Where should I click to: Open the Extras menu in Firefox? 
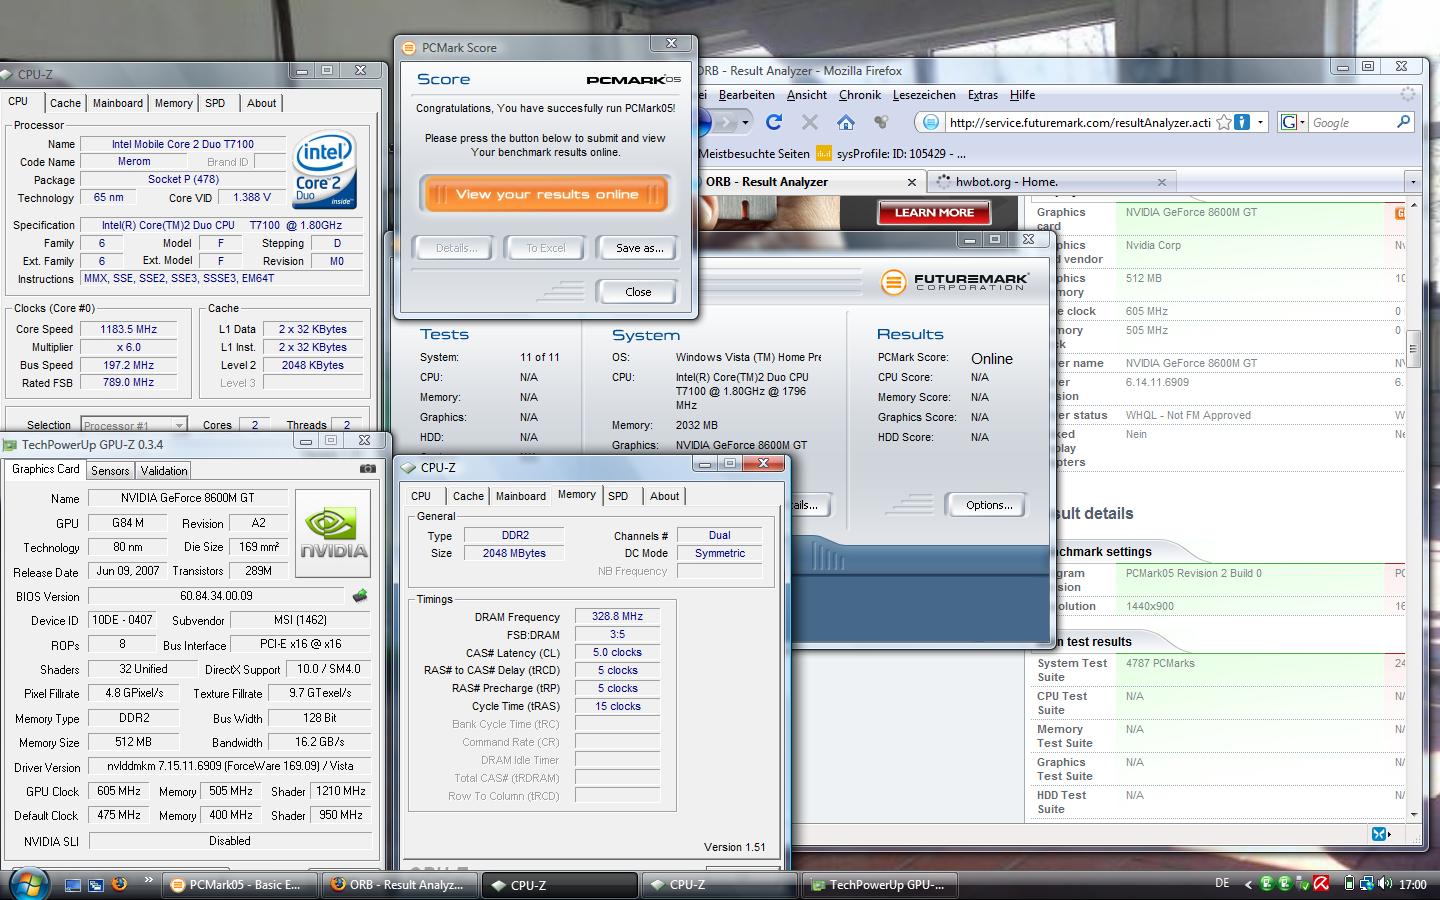(983, 95)
